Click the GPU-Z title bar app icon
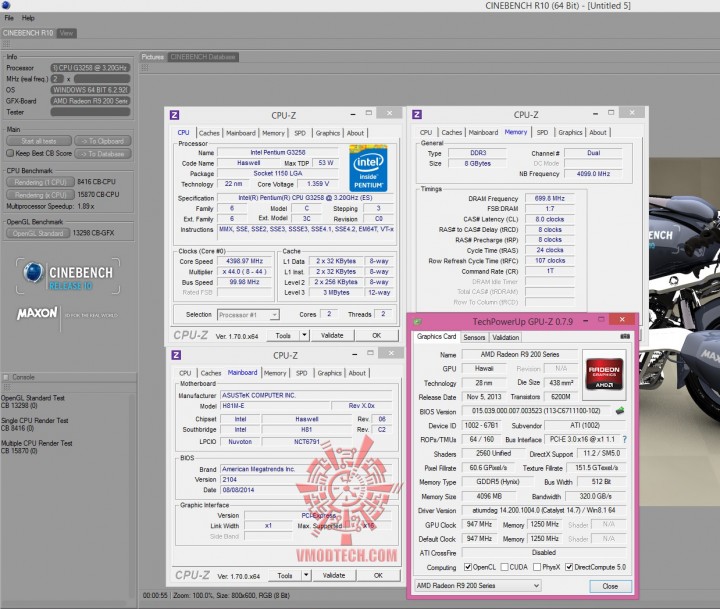 (417, 321)
